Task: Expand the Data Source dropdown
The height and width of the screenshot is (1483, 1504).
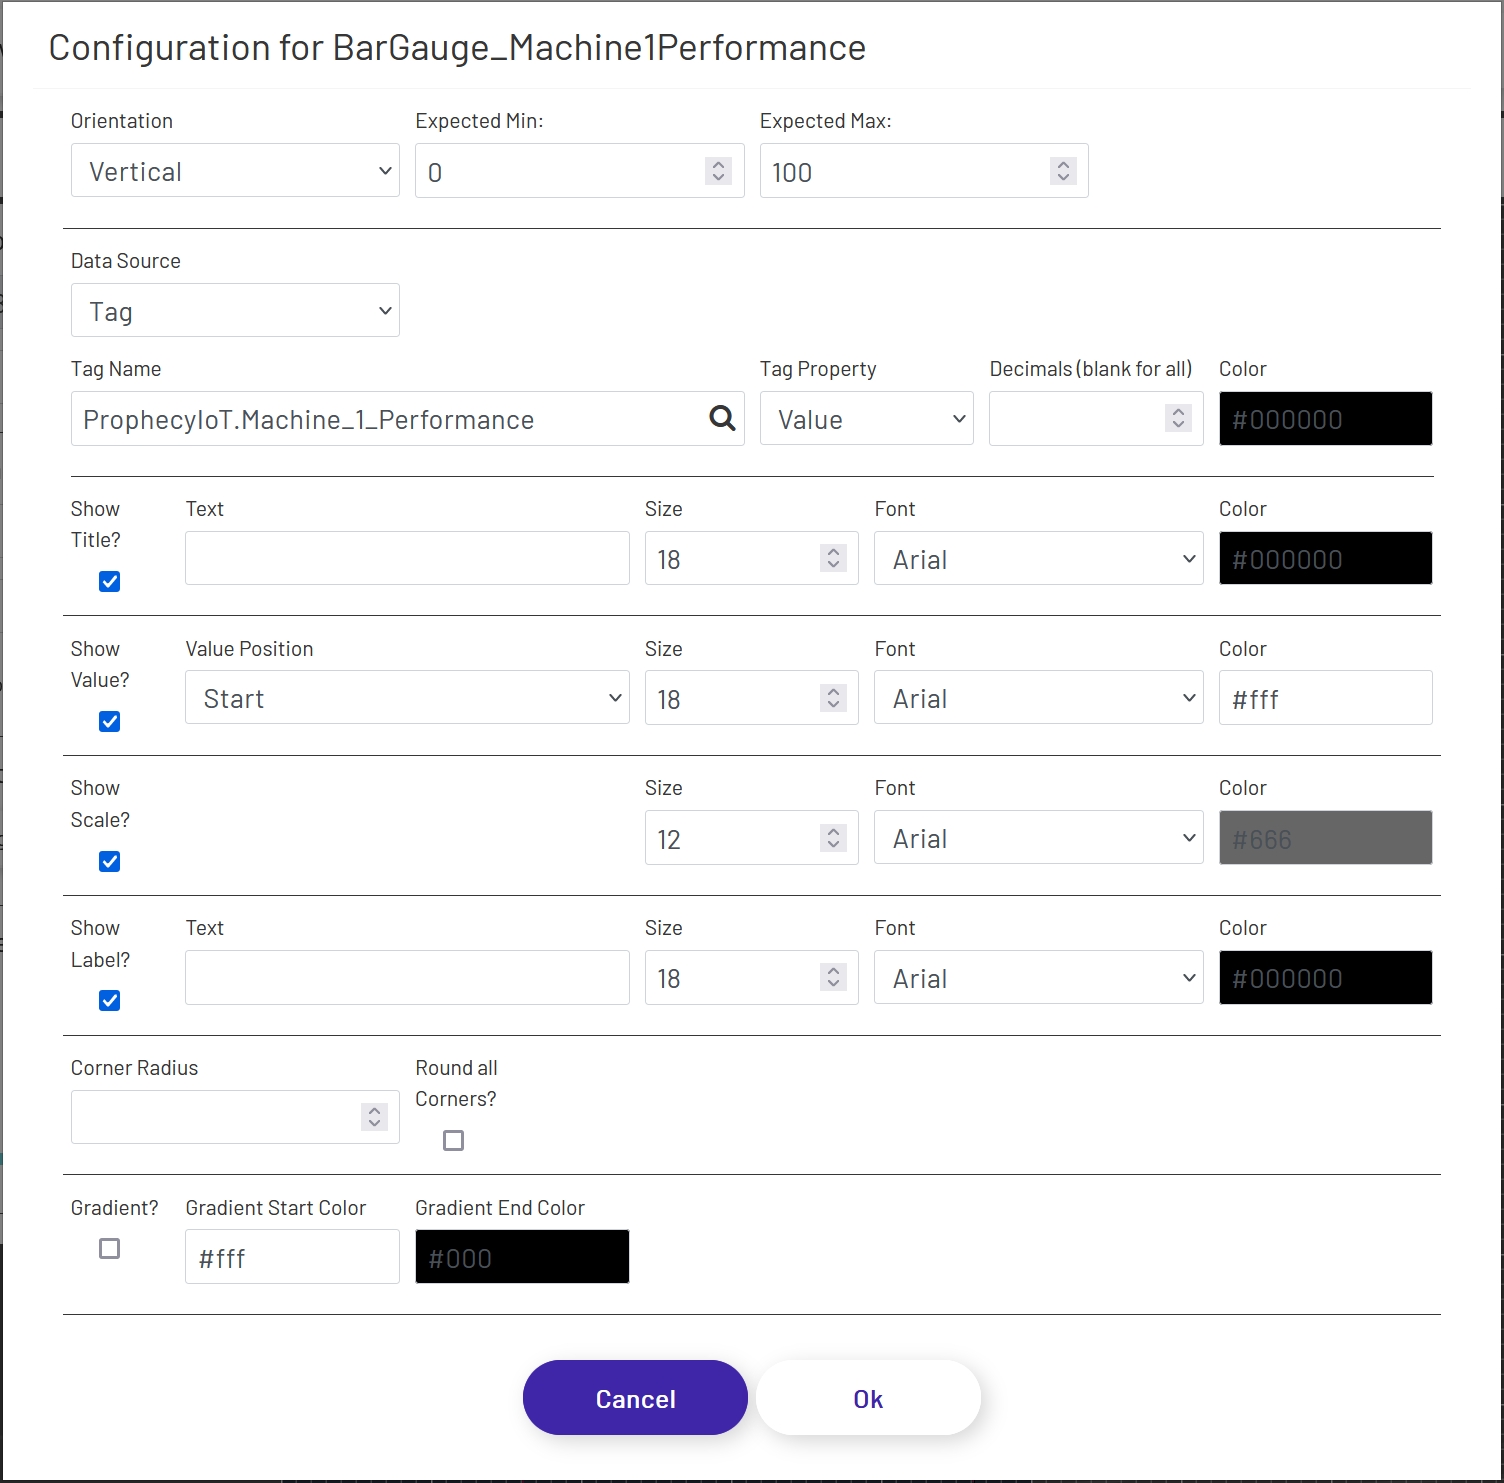Action: click(235, 311)
